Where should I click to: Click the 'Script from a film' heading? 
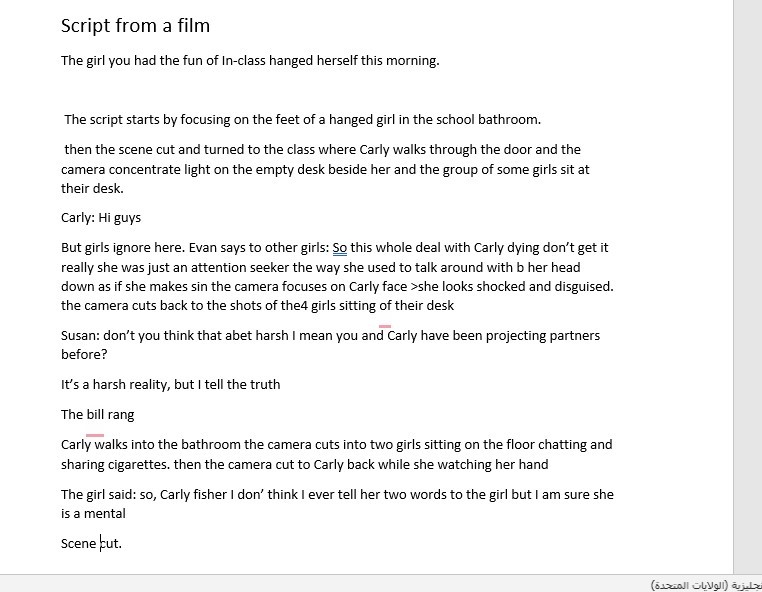click(136, 25)
